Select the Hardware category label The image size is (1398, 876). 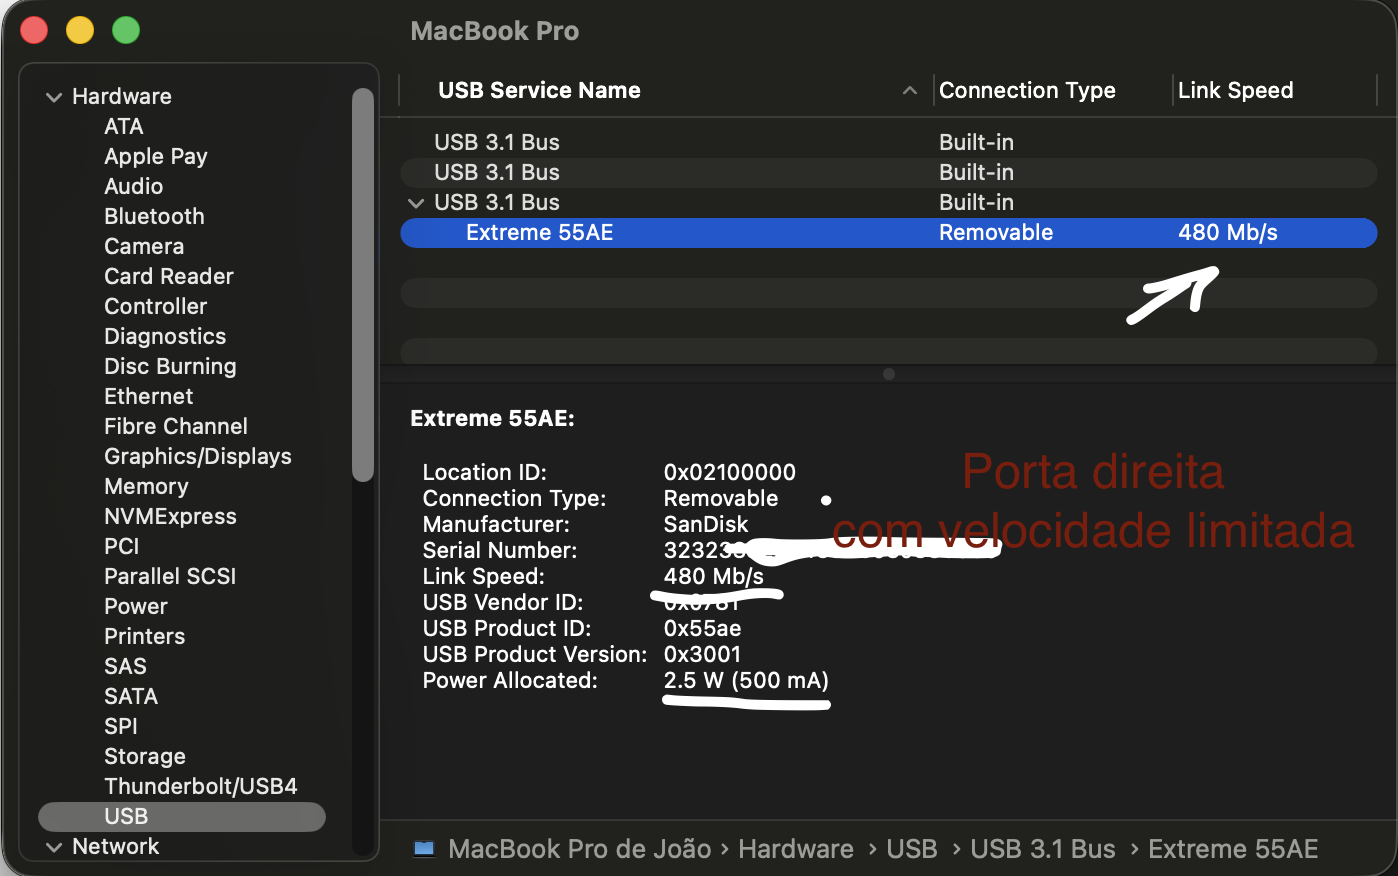122,97
